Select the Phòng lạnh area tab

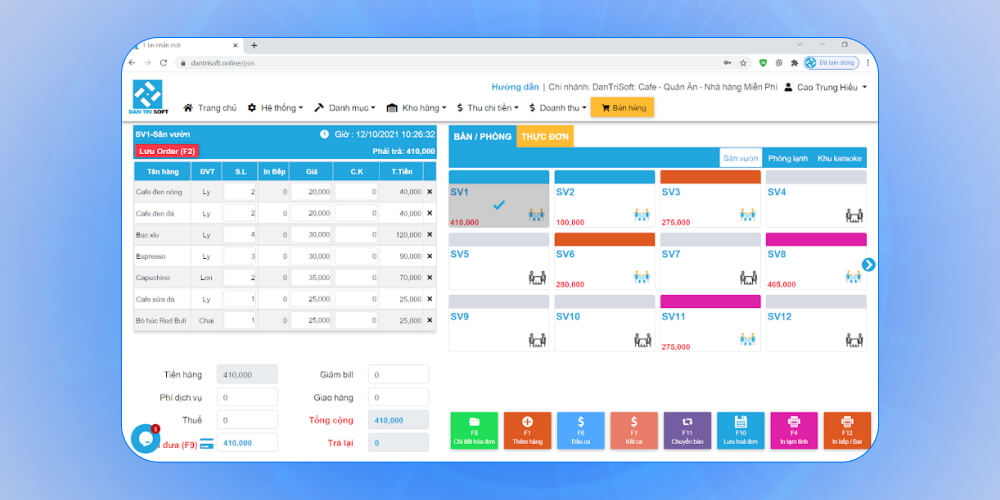787,159
